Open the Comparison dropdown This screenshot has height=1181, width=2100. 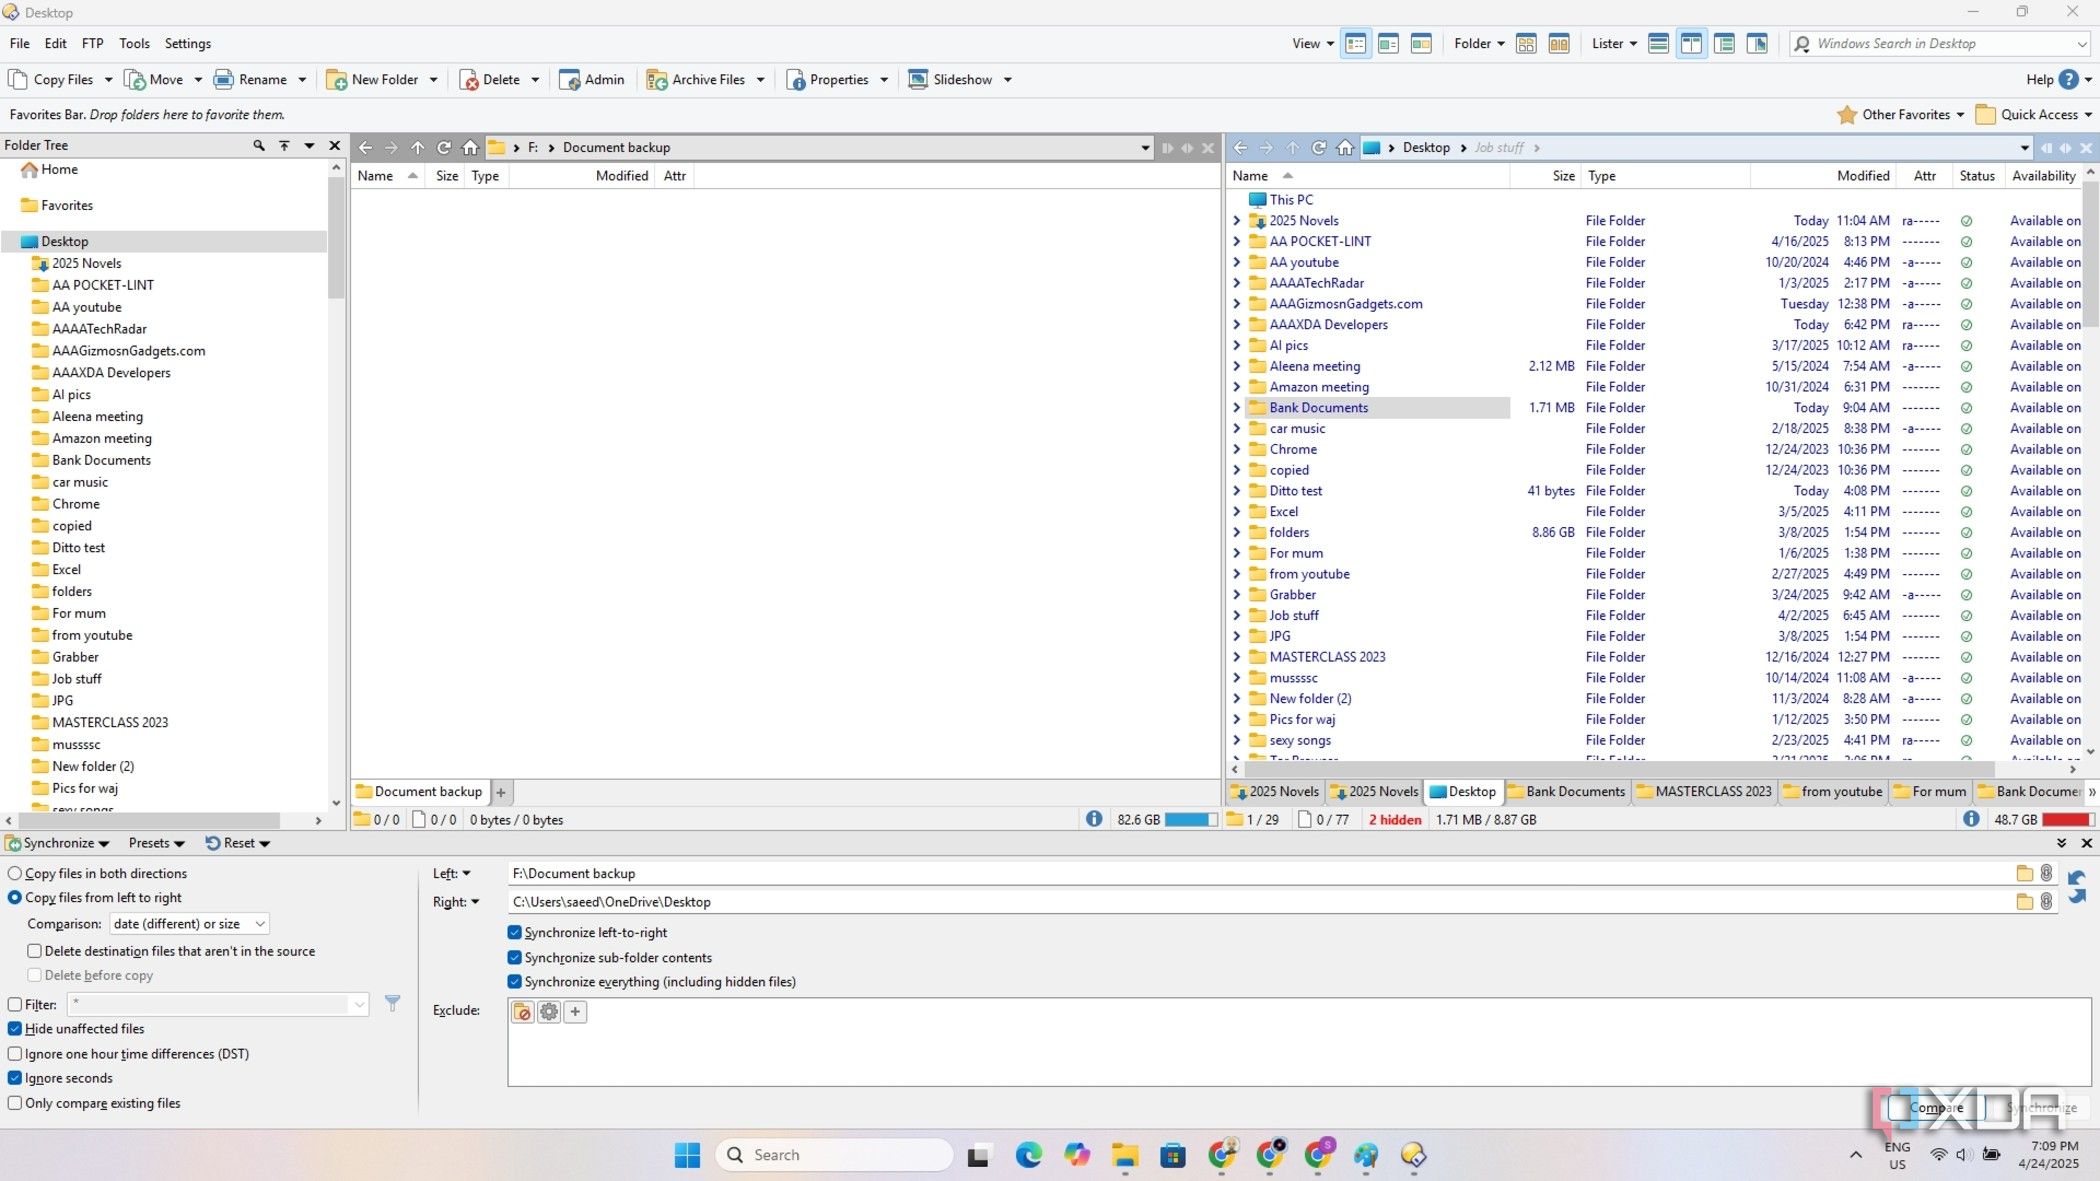[189, 924]
